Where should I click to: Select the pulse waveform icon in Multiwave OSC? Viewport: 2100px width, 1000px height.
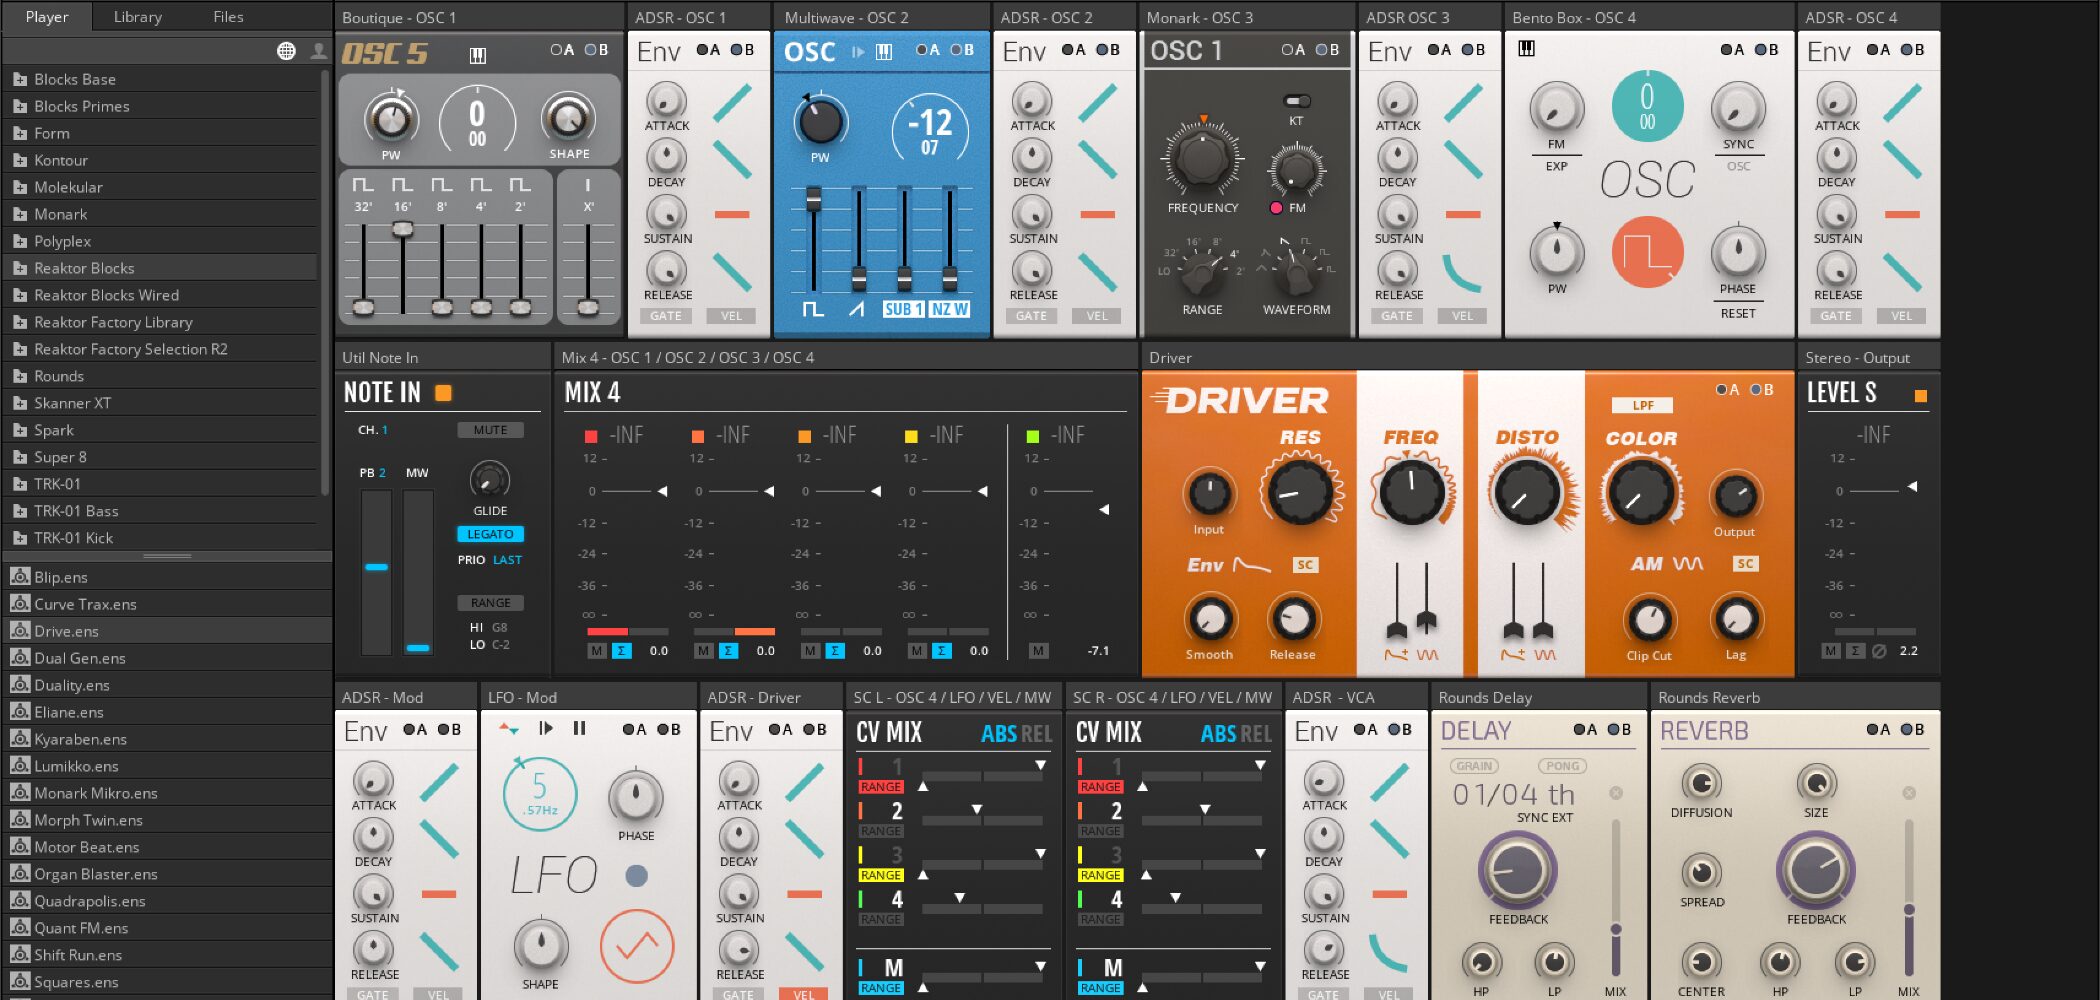click(814, 309)
